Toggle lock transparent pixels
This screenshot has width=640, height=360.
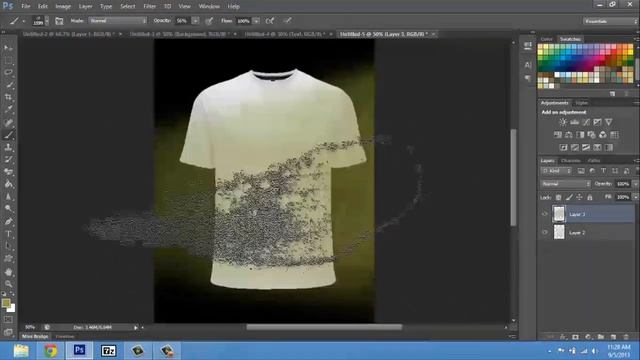(558, 197)
